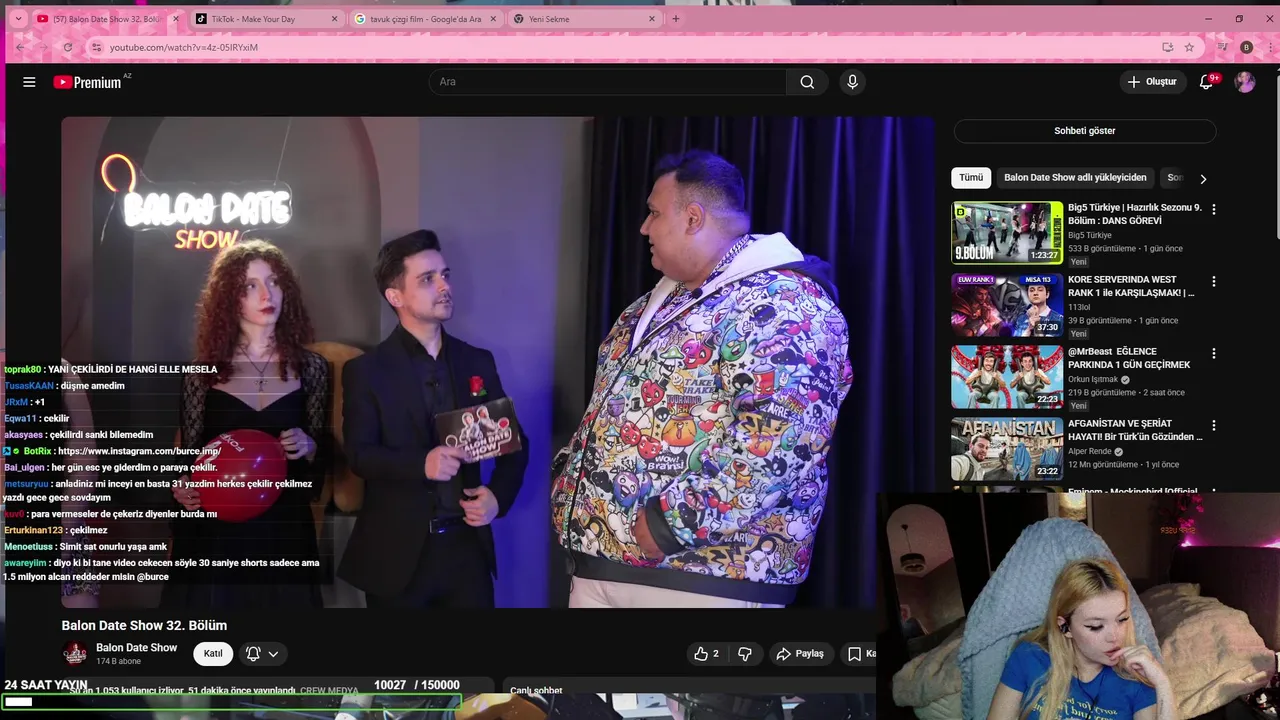
Task: Open AFGANİSTAN VE ŞERİAT video thumbnail
Action: click(1007, 449)
